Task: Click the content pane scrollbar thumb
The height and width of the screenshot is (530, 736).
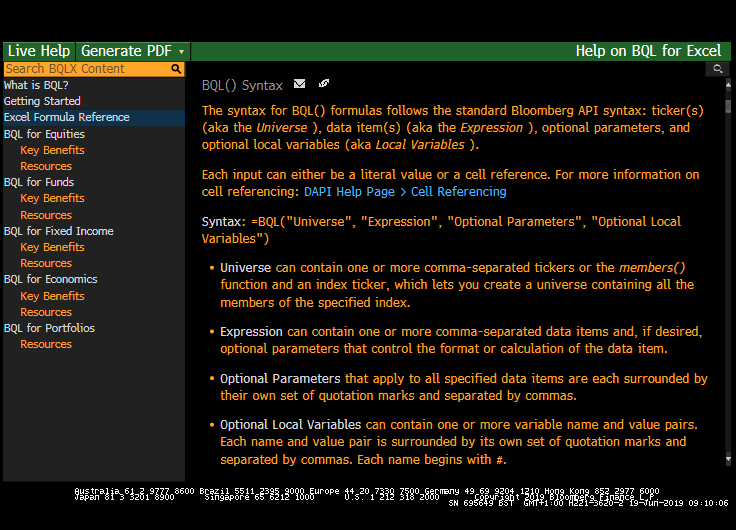Action: 728,106
